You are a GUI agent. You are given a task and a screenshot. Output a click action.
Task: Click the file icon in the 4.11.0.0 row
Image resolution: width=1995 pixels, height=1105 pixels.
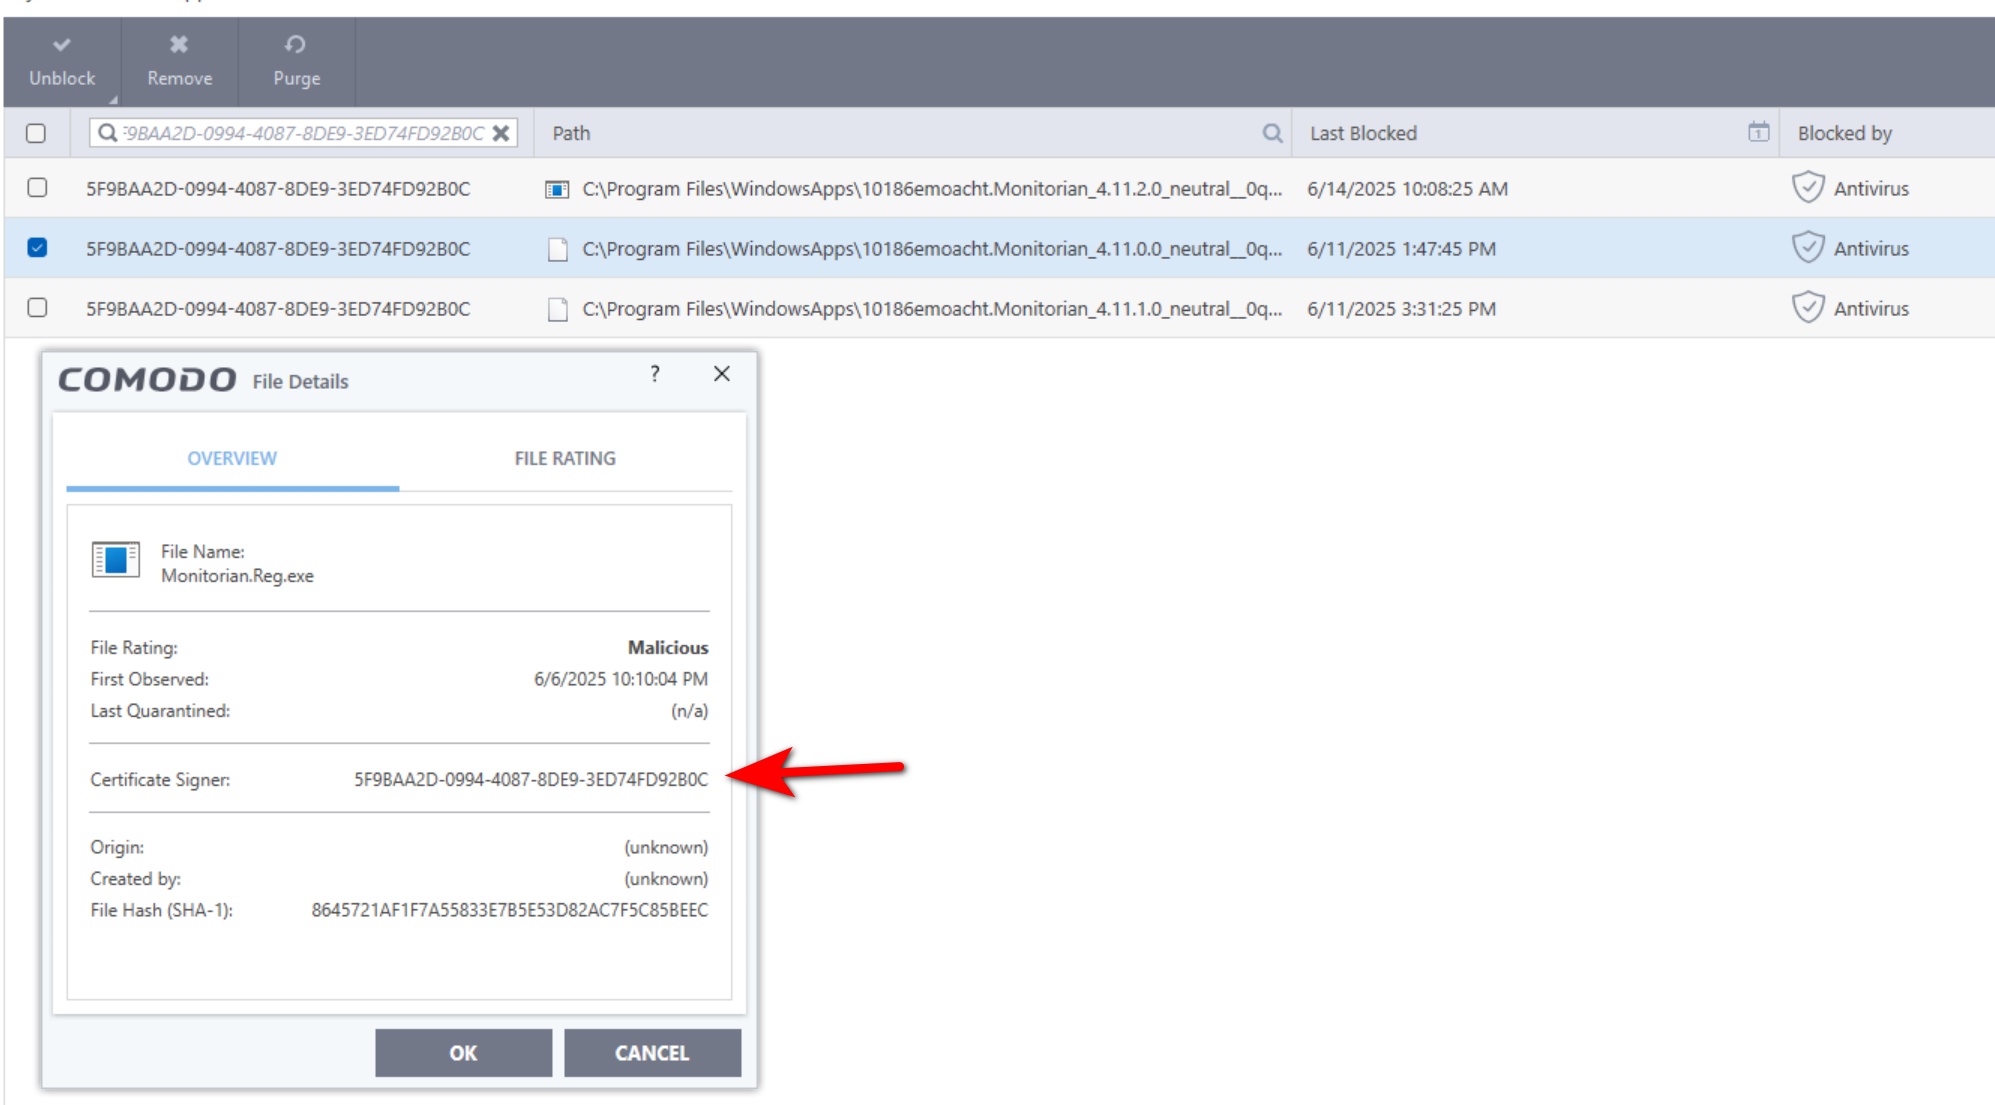click(558, 249)
